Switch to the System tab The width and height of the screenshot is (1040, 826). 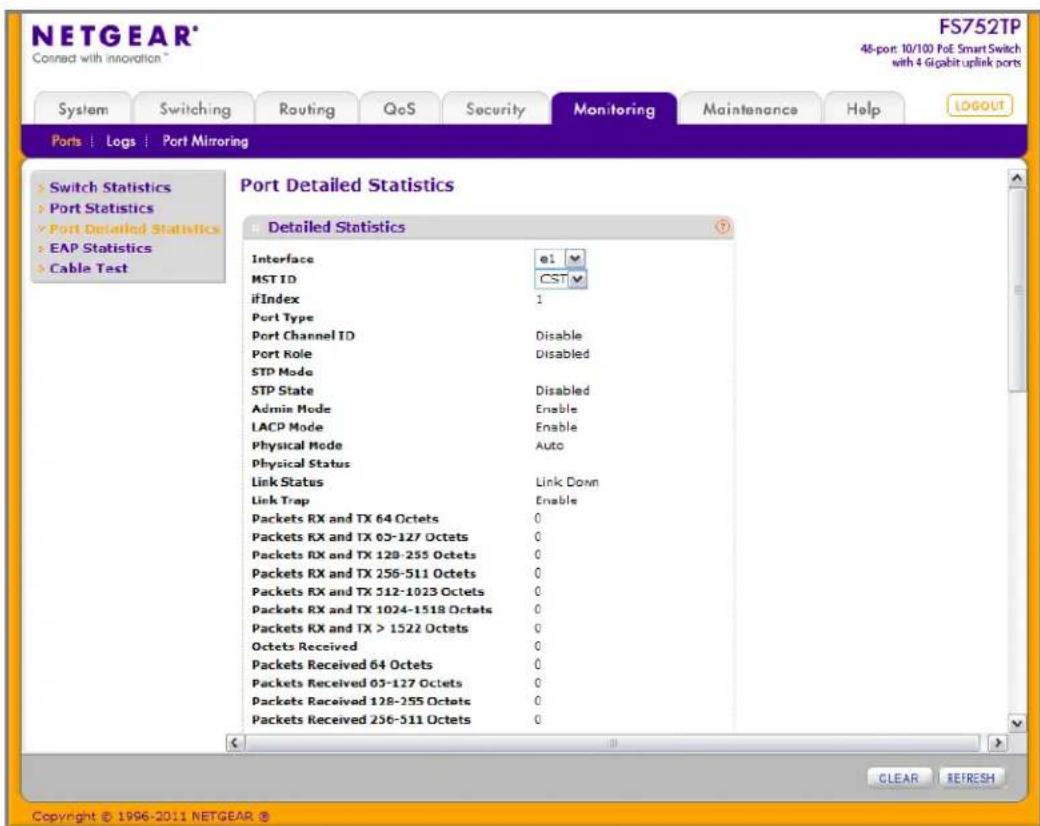coord(83,109)
